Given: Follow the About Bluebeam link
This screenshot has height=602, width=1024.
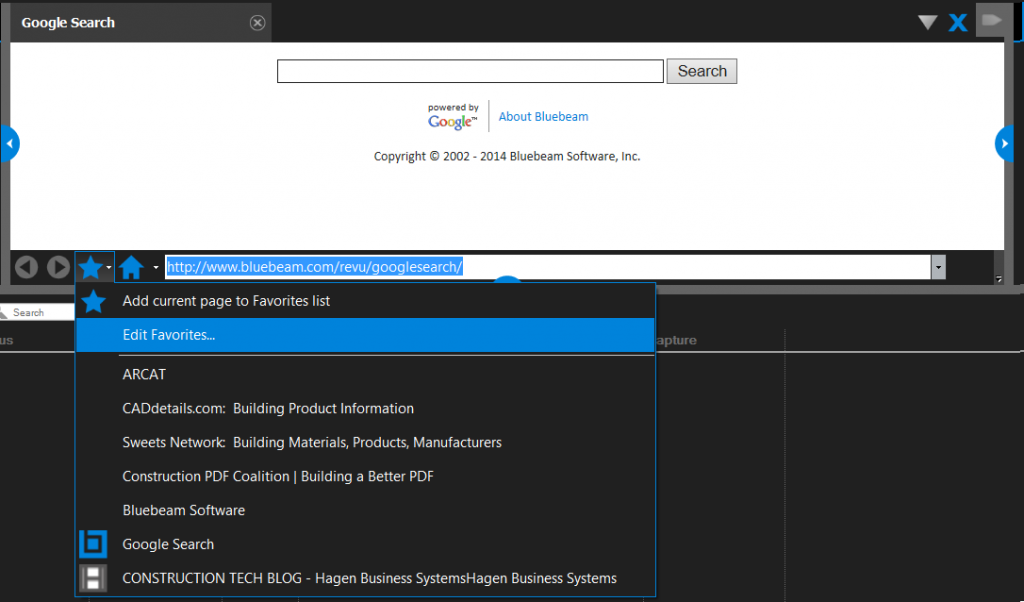Looking at the screenshot, I should [x=543, y=117].
